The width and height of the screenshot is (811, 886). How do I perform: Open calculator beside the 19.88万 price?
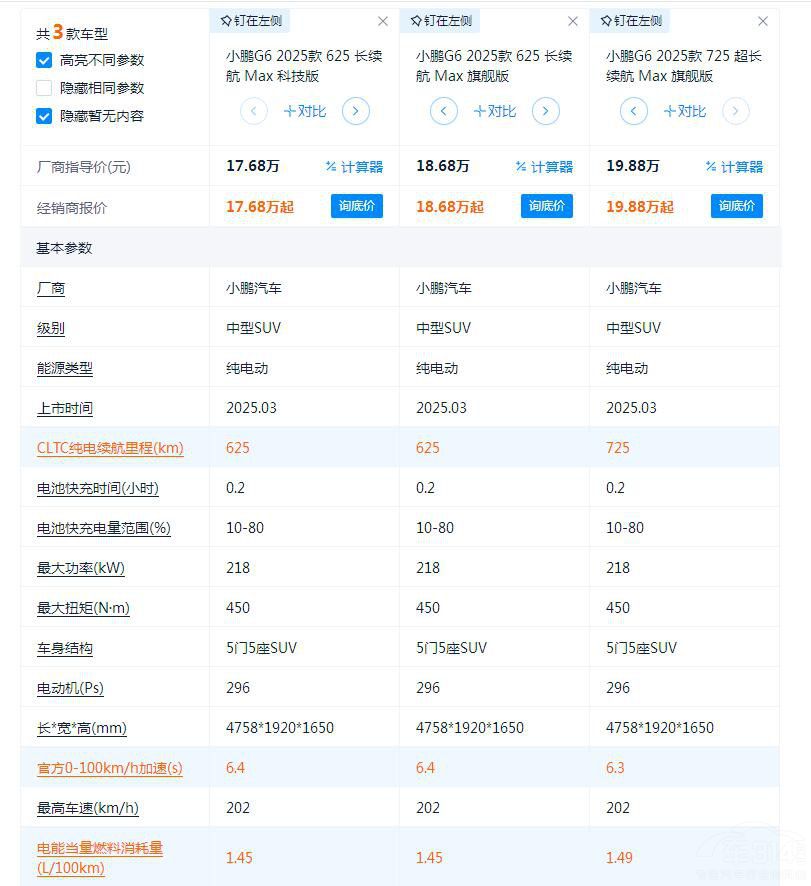tap(734, 166)
